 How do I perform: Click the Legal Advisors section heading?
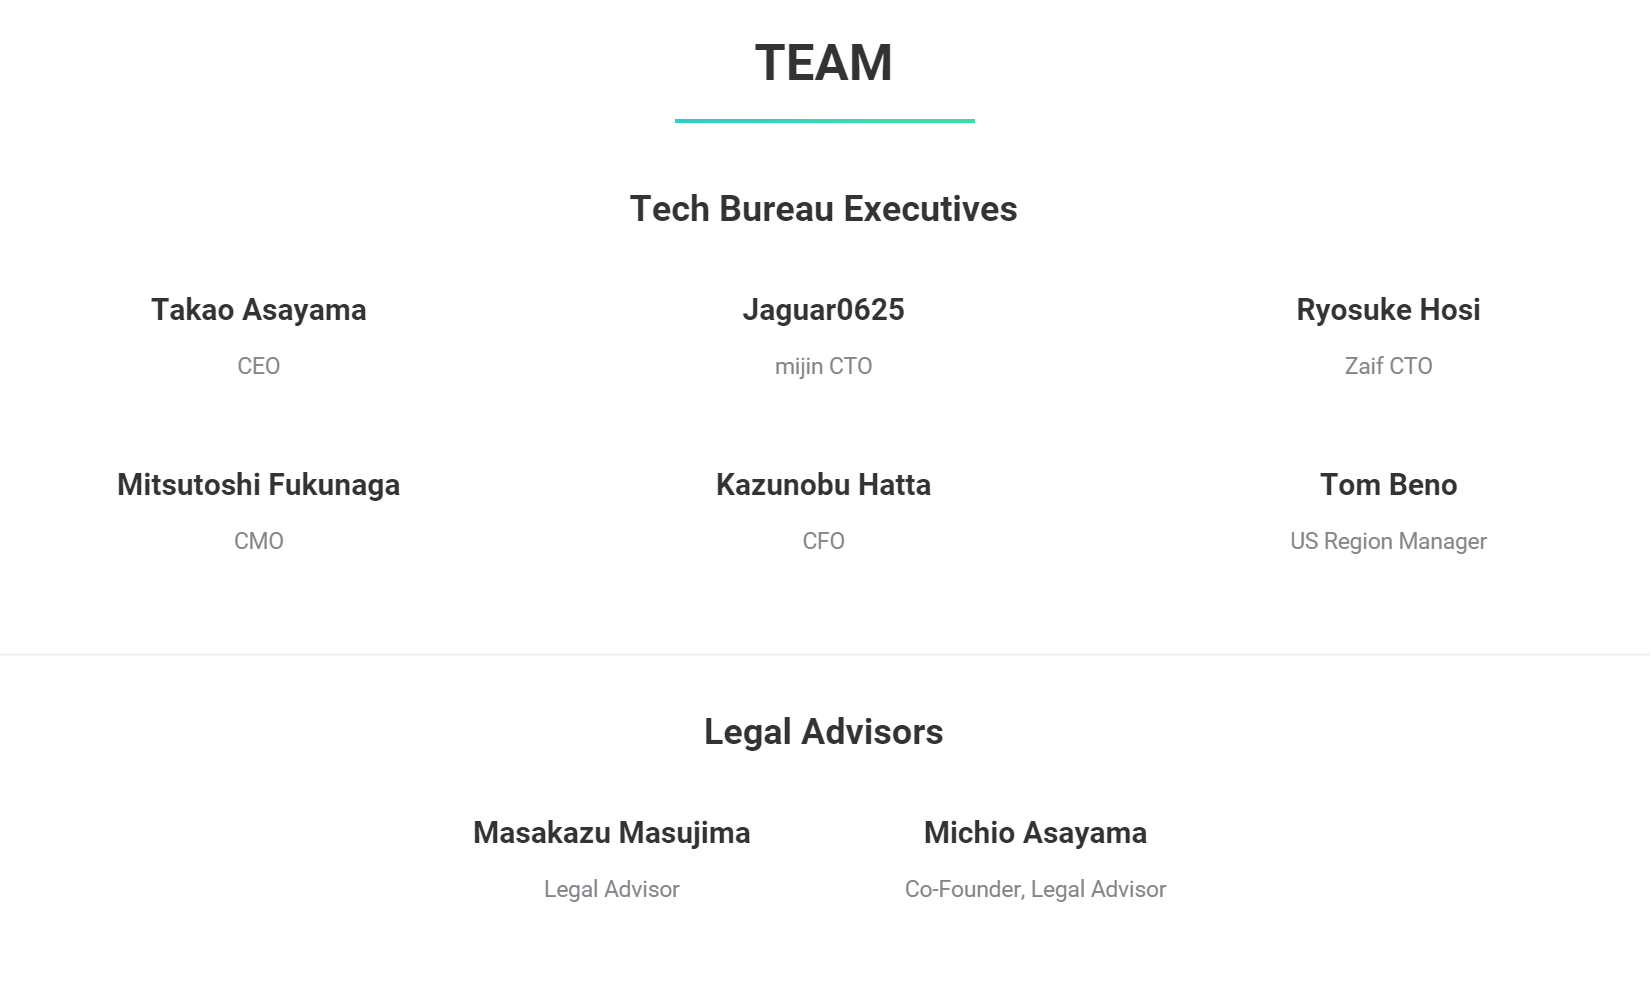point(823,732)
